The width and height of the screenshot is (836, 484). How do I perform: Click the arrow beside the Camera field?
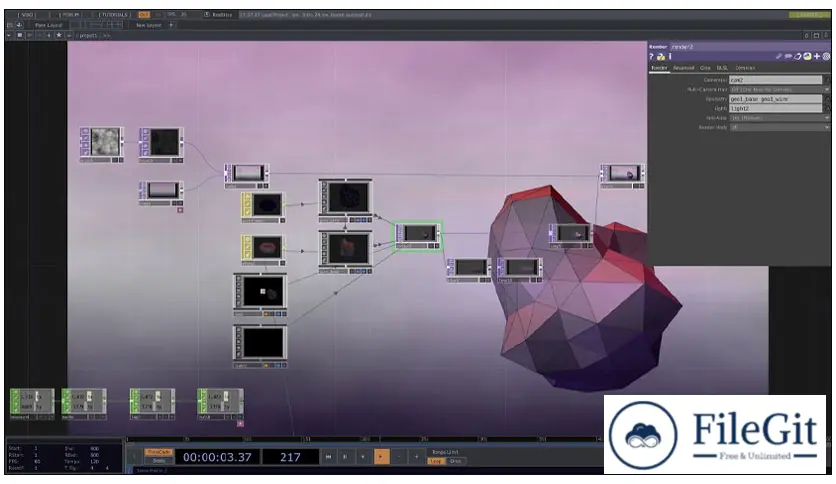point(827,80)
